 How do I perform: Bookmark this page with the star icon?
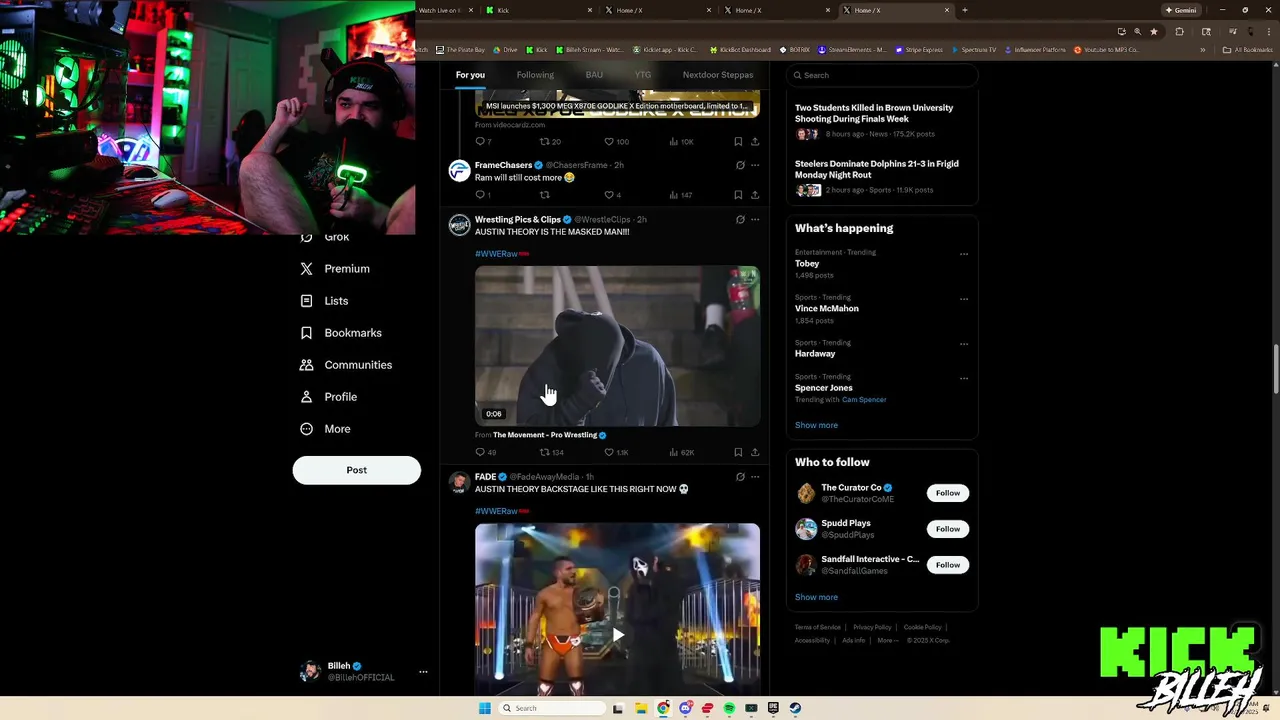click(1154, 31)
